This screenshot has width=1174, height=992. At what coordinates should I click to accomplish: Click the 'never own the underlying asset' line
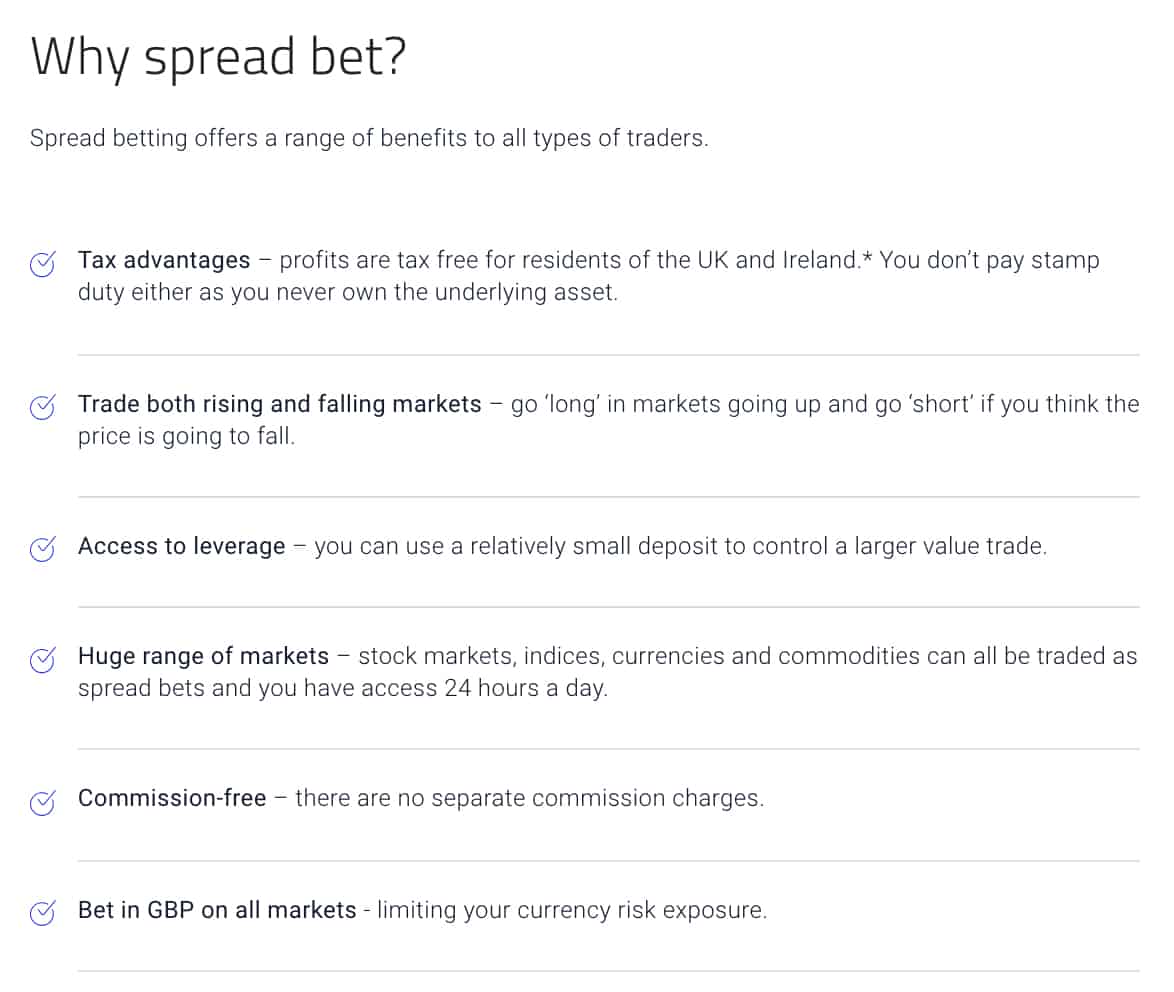[348, 294]
